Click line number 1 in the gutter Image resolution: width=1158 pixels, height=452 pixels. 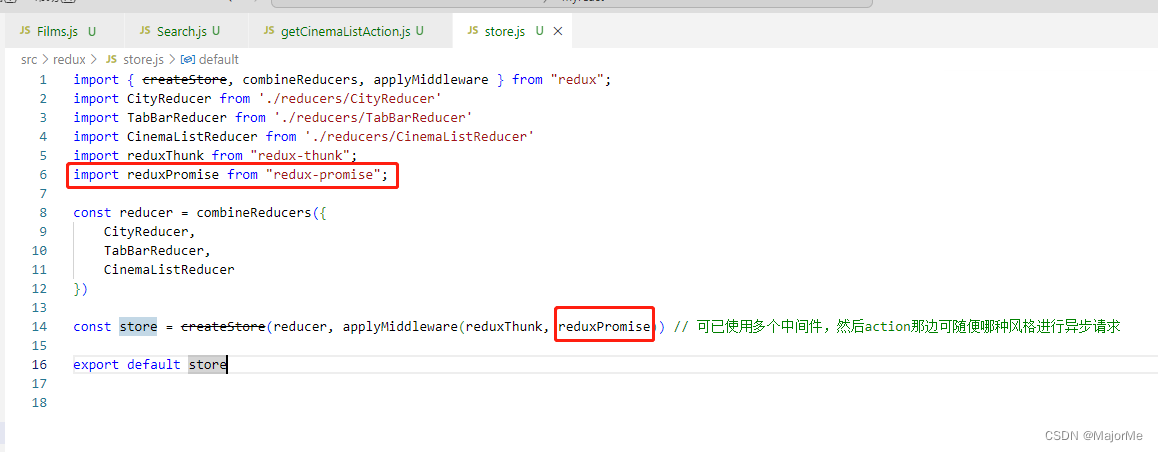[43, 80]
